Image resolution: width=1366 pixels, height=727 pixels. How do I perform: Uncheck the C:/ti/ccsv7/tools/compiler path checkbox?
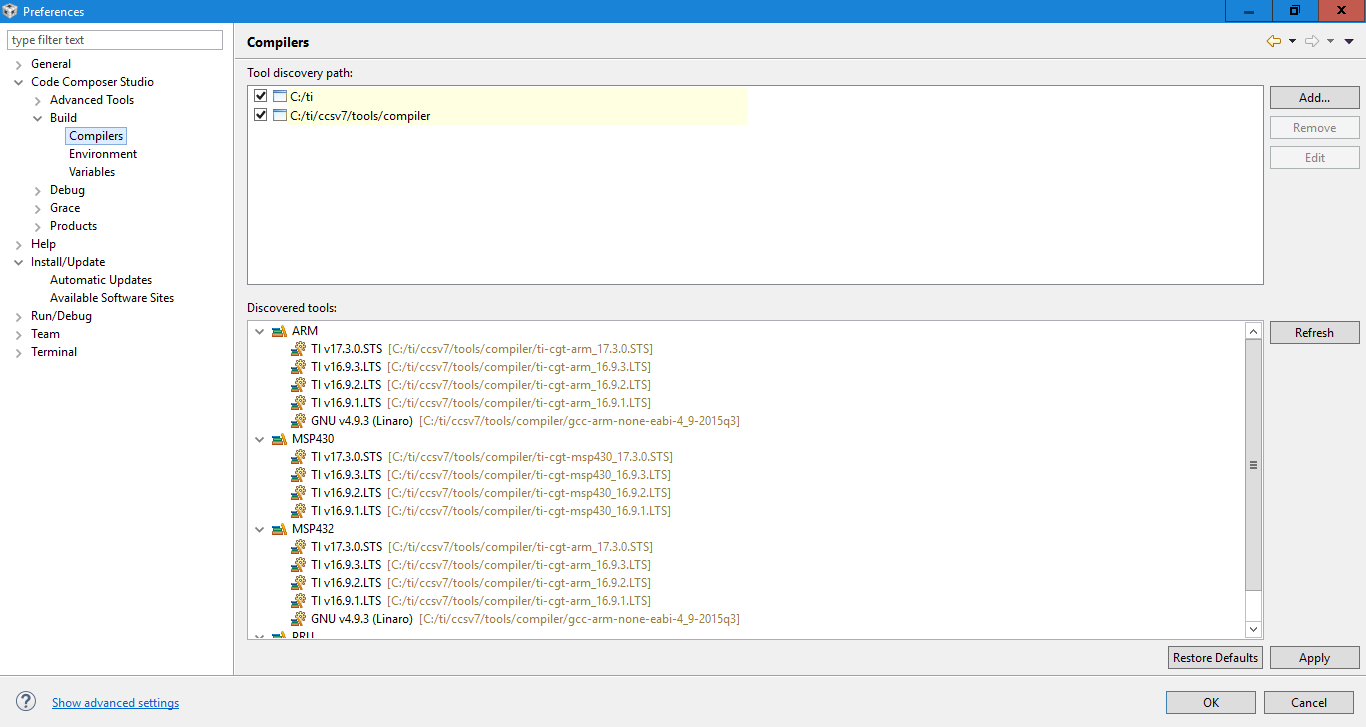pos(261,116)
